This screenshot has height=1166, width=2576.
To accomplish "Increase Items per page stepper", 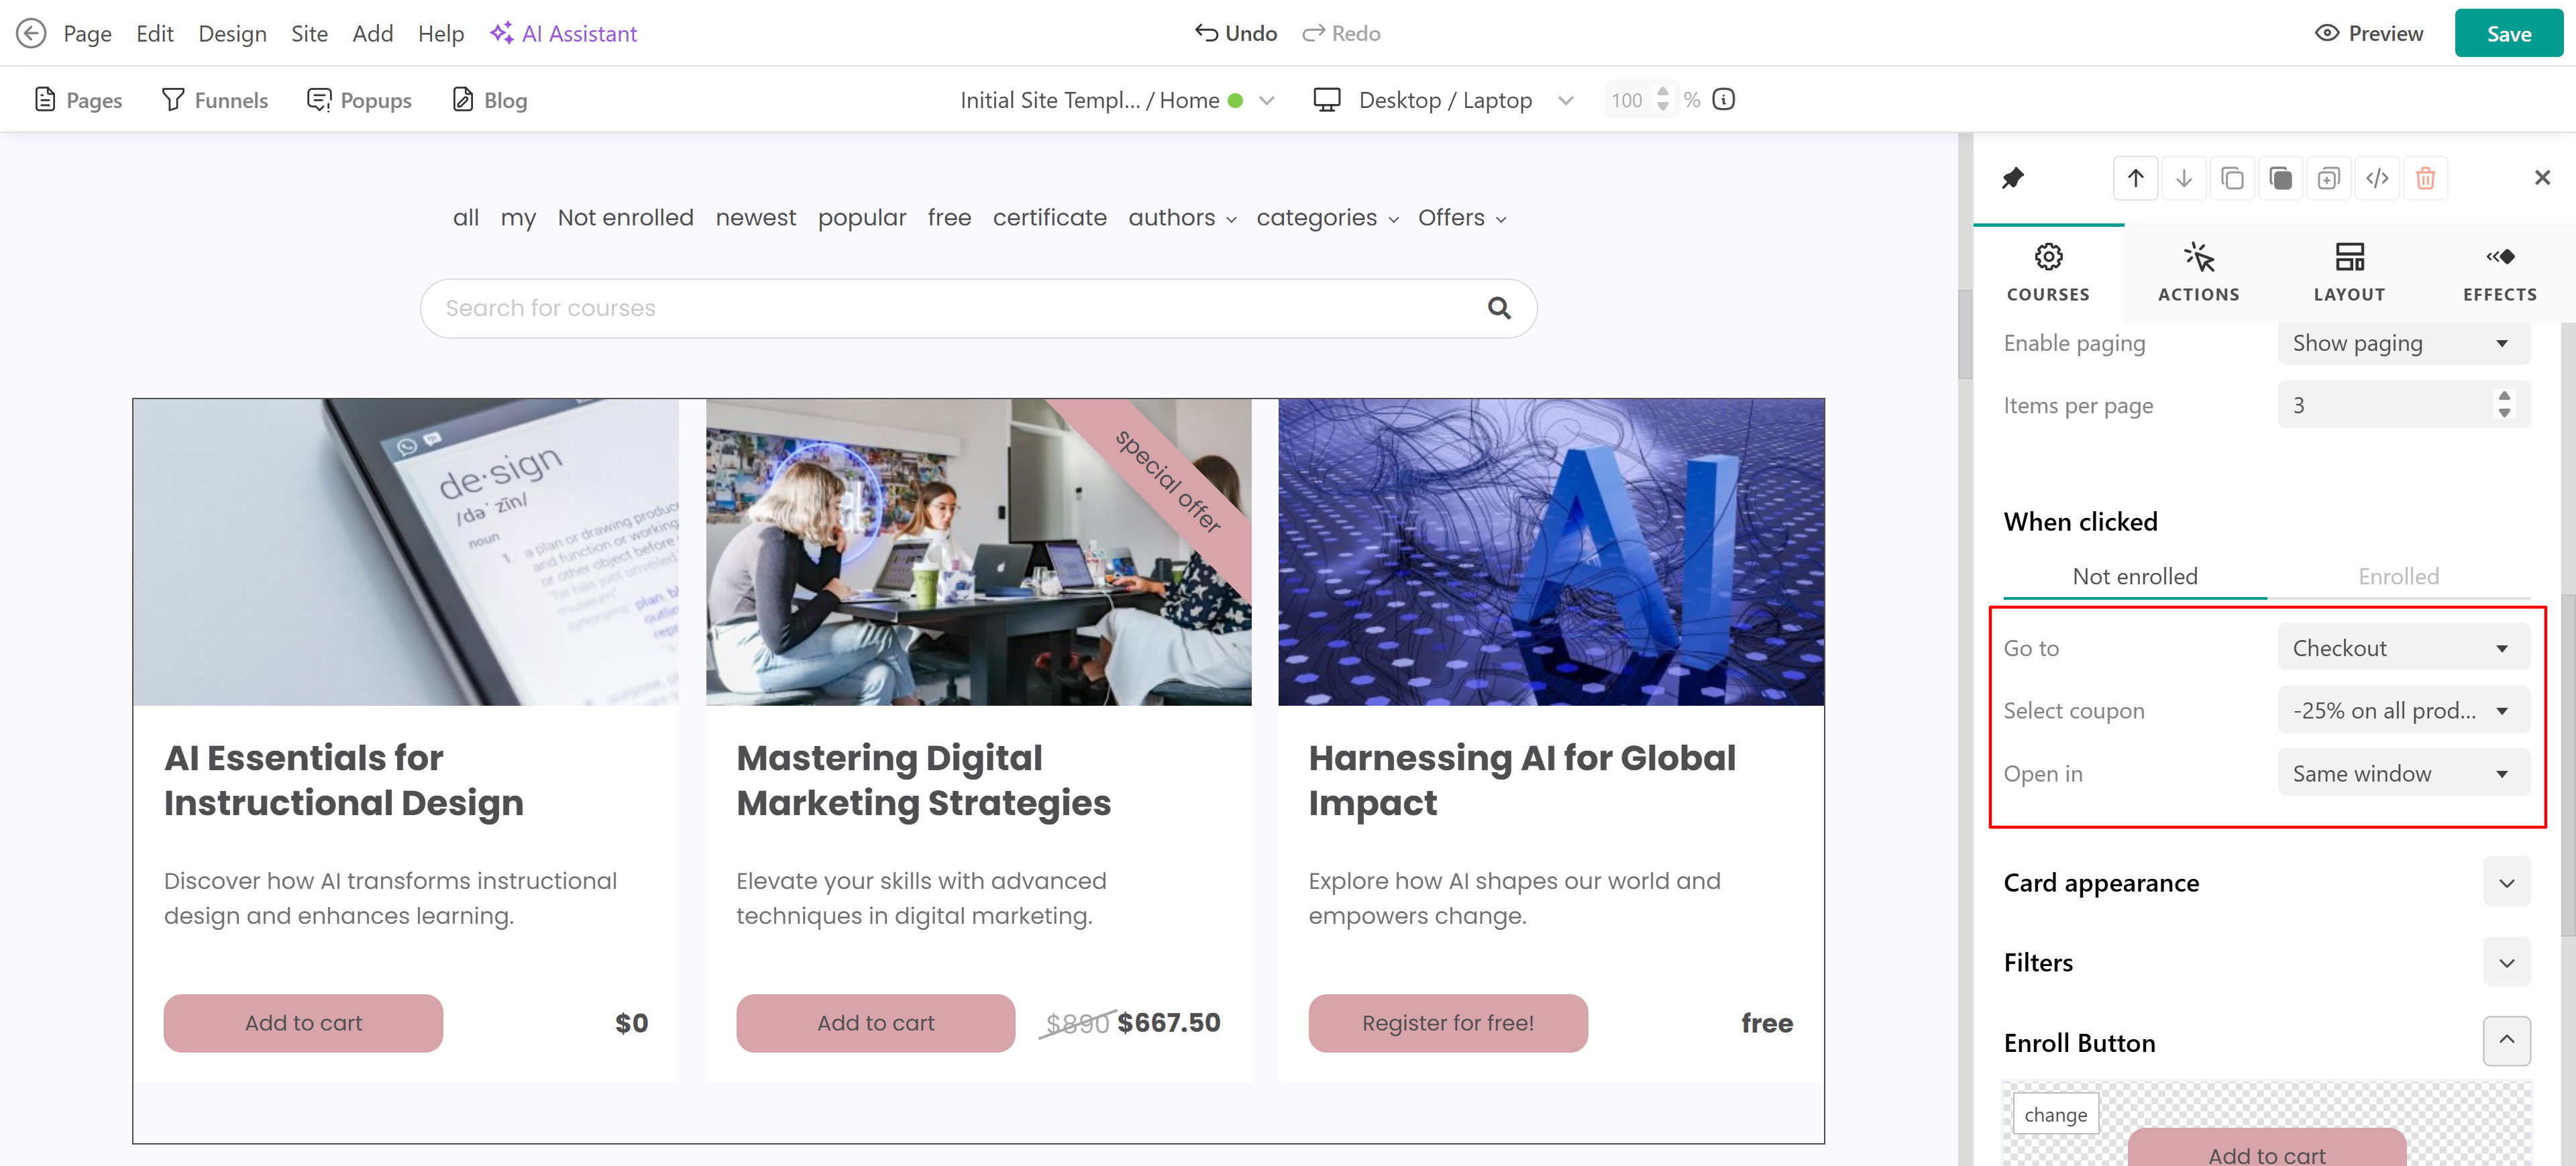I will [2503, 396].
